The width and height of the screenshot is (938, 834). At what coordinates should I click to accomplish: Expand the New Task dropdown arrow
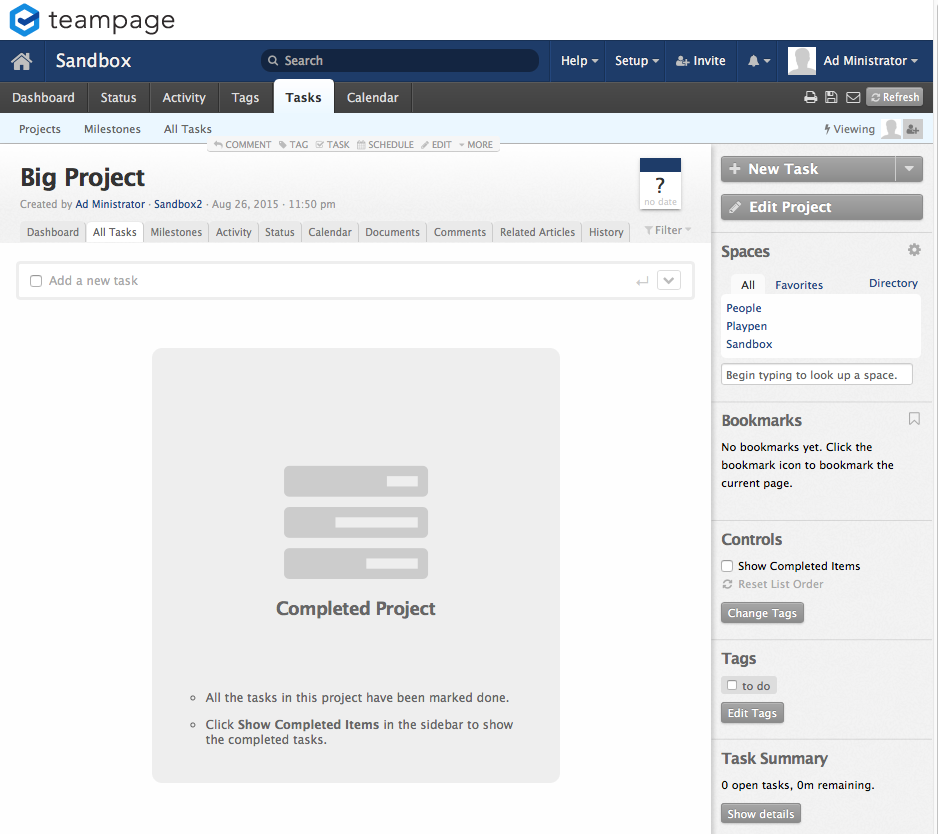click(908, 169)
